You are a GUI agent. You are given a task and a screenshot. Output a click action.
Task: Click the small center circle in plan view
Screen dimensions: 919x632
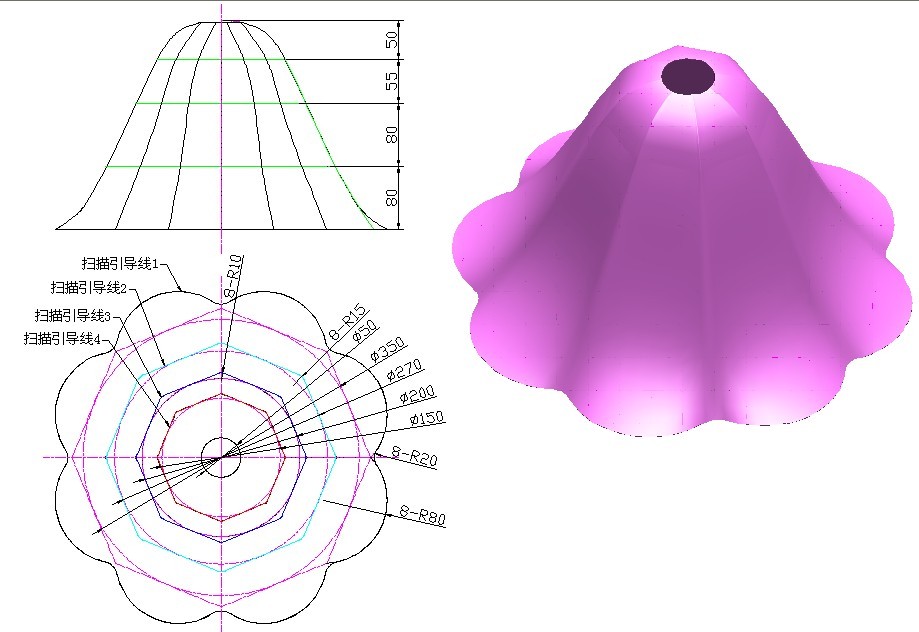click(221, 457)
